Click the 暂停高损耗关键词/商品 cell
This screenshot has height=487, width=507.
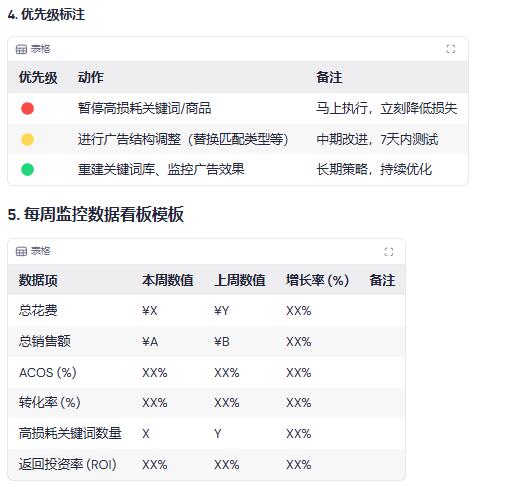(x=144, y=108)
